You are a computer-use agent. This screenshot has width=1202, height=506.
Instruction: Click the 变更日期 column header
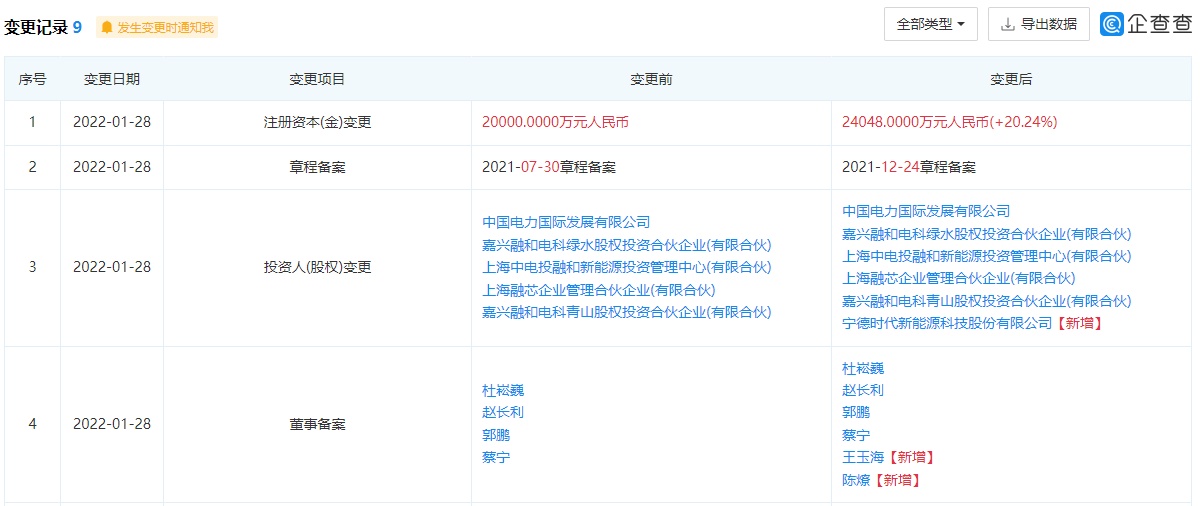click(x=112, y=79)
